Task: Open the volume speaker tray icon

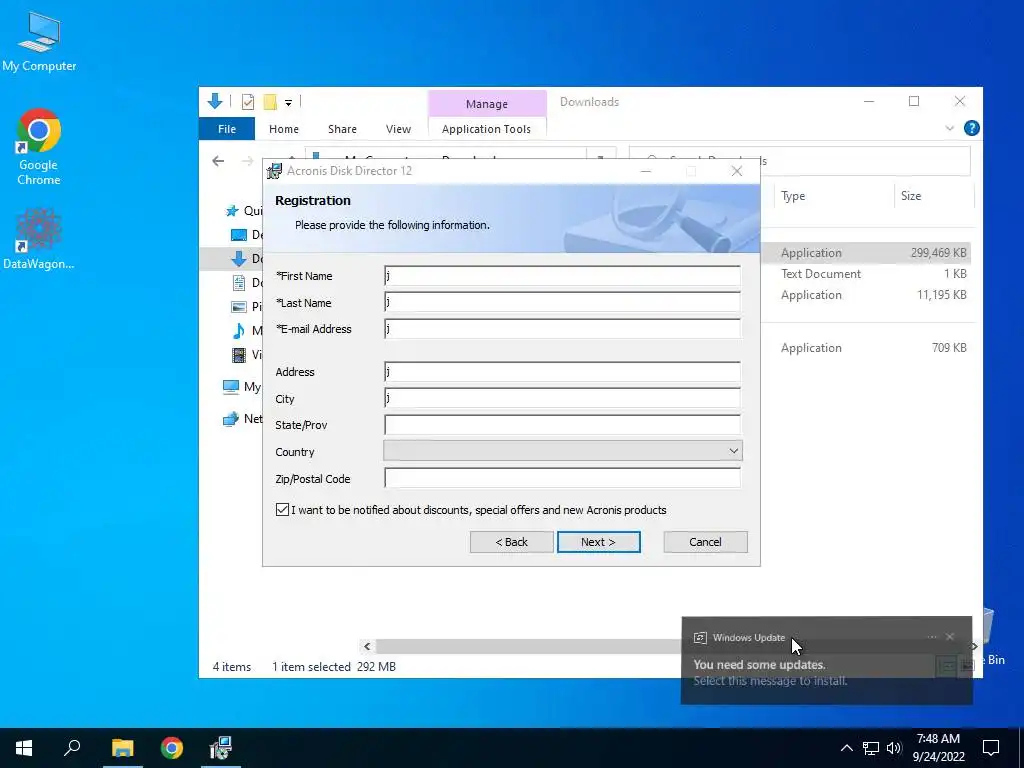Action: [894, 748]
